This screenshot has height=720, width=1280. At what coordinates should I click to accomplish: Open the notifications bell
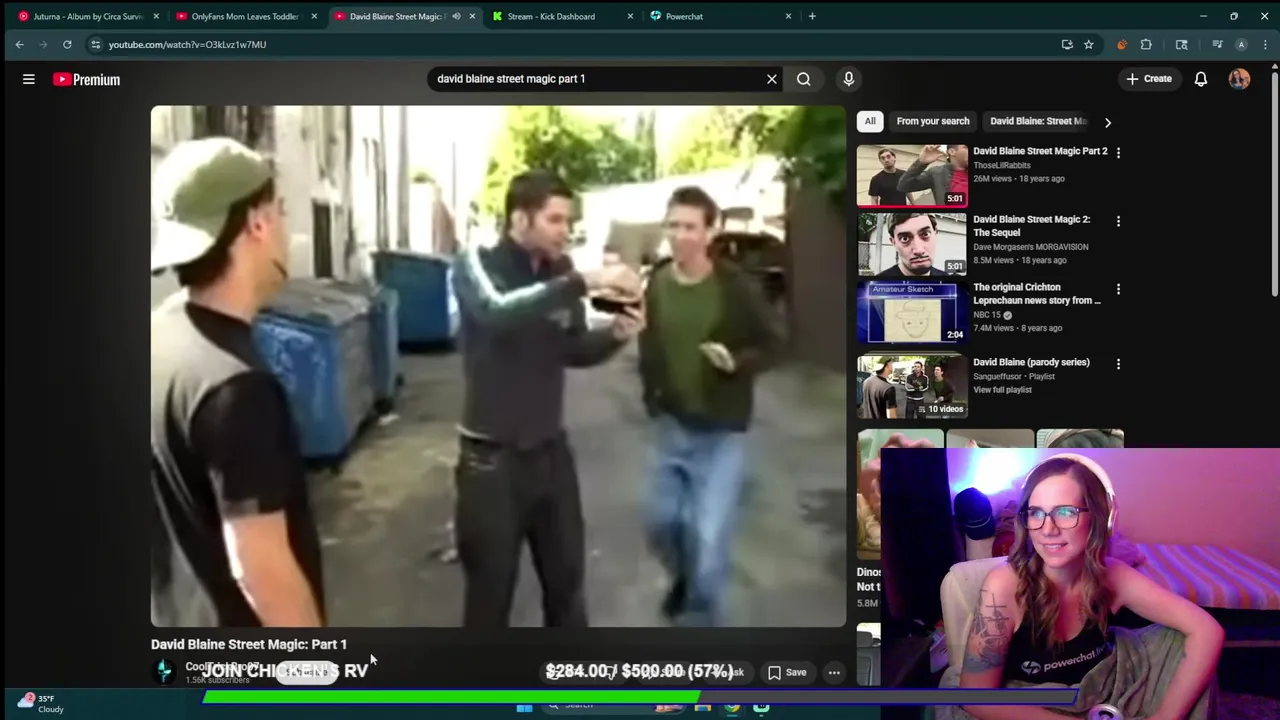coord(1201,79)
